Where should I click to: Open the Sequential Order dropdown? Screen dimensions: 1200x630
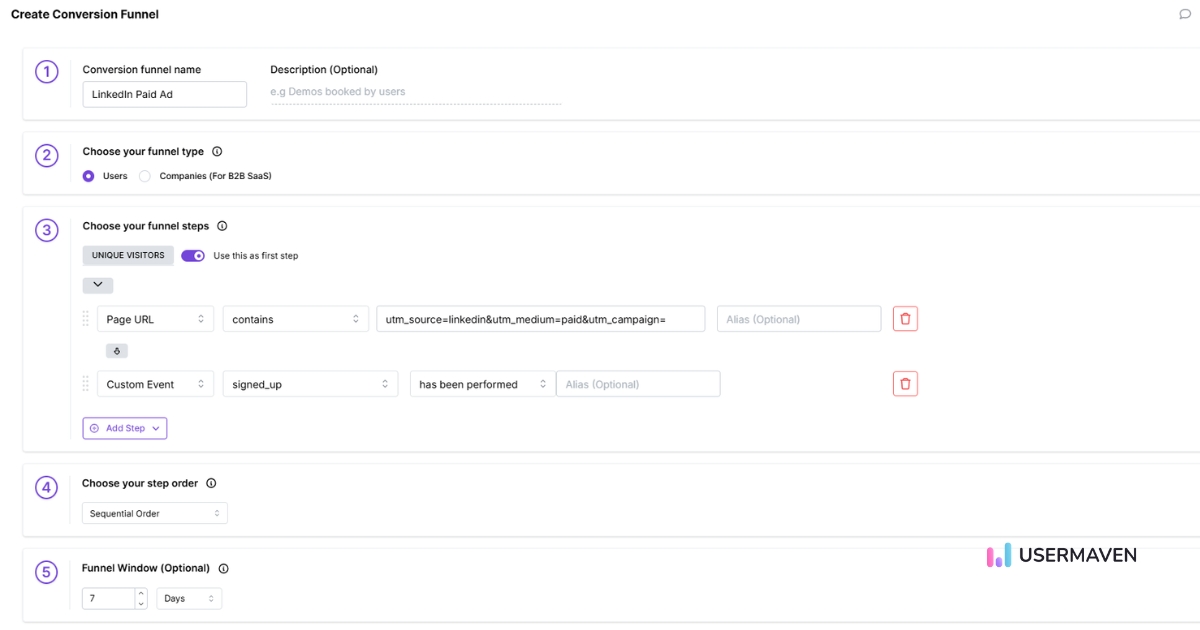coord(155,513)
